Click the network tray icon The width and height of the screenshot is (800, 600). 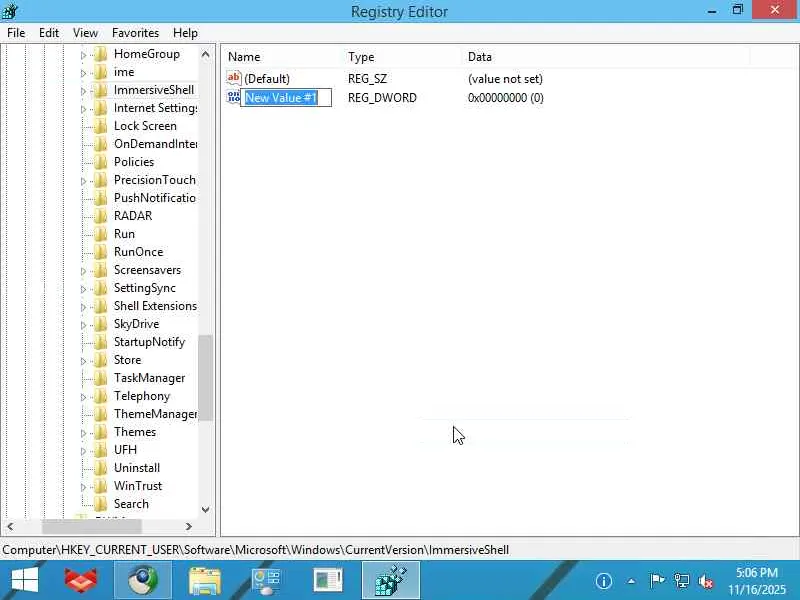(681, 581)
